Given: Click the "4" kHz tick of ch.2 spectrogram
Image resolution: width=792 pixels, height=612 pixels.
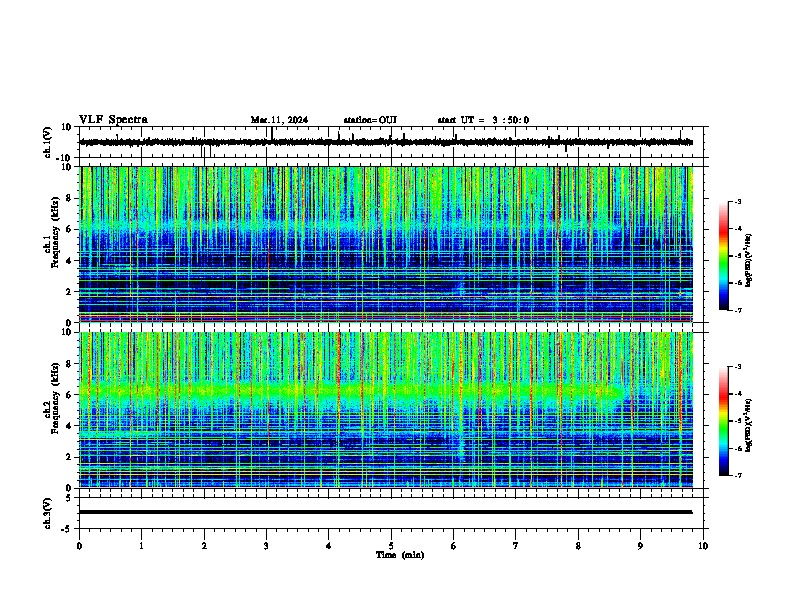Looking at the screenshot, I should point(71,426).
